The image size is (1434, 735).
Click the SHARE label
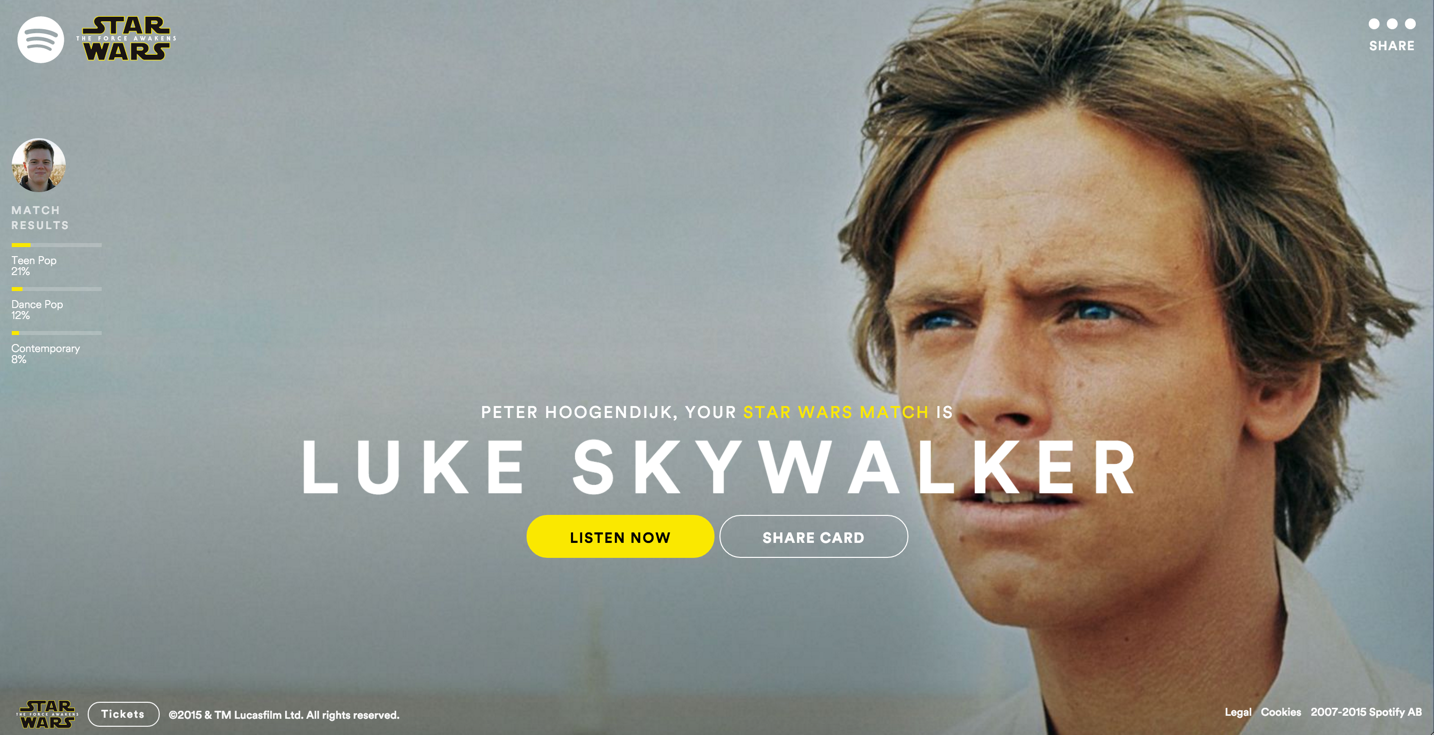click(1392, 46)
